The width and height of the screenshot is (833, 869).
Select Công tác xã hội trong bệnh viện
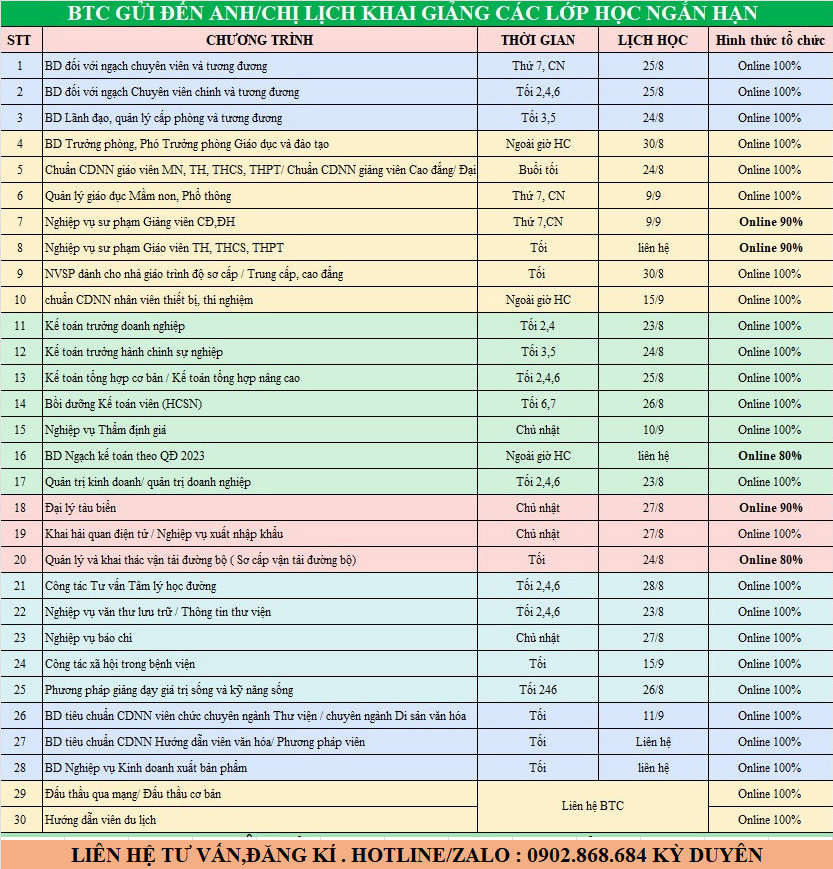[259, 664]
